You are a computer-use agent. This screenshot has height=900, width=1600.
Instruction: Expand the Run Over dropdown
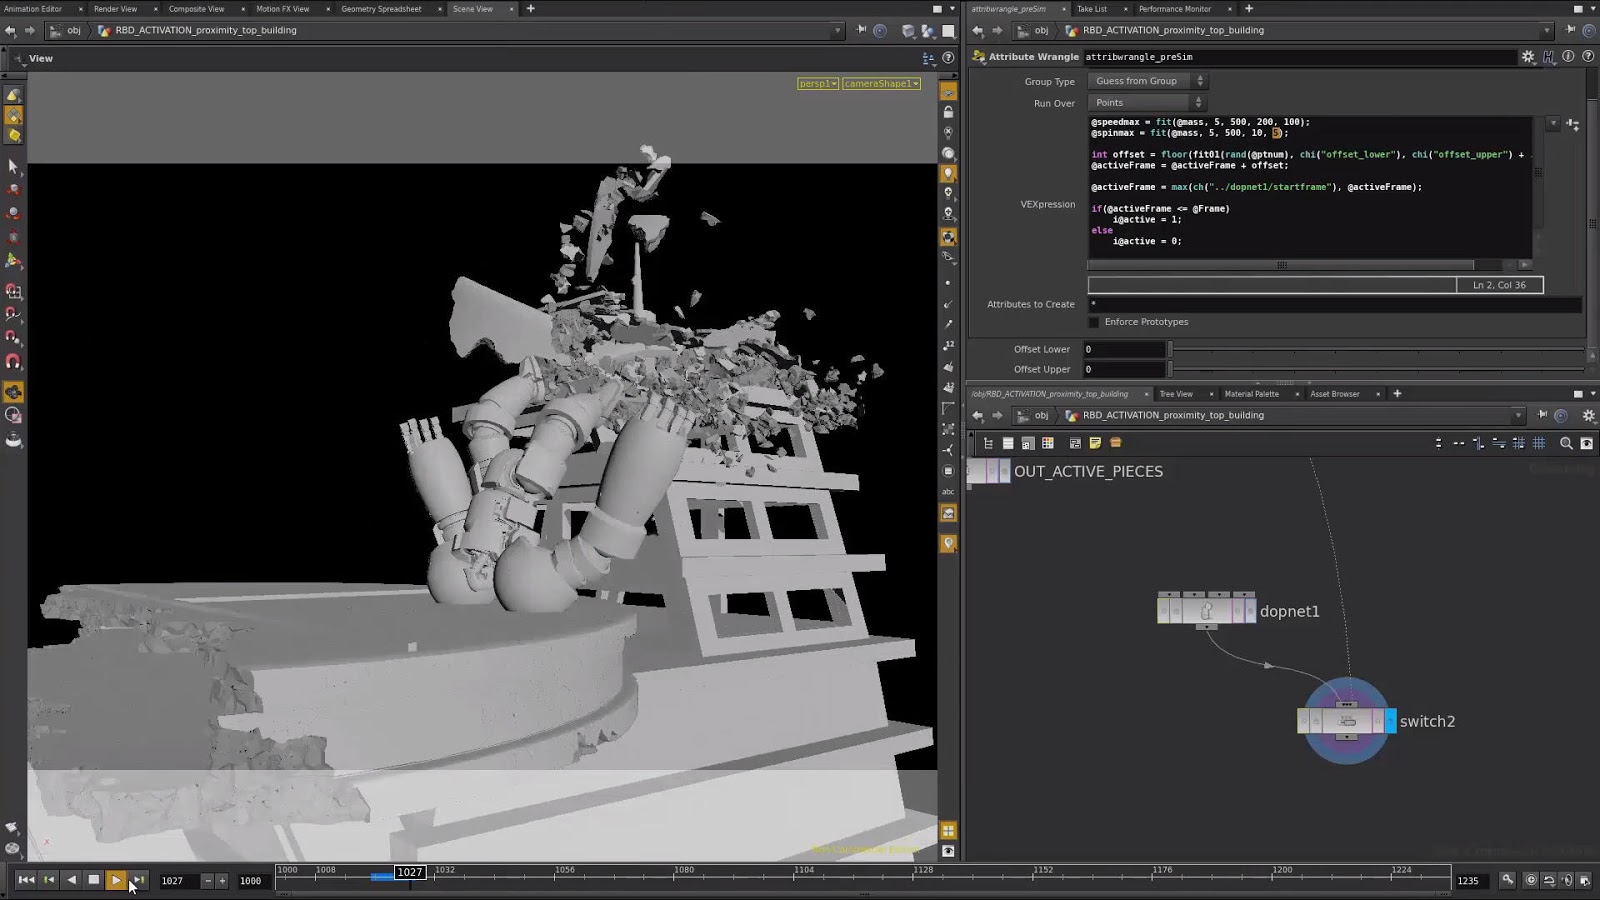click(x=1147, y=103)
